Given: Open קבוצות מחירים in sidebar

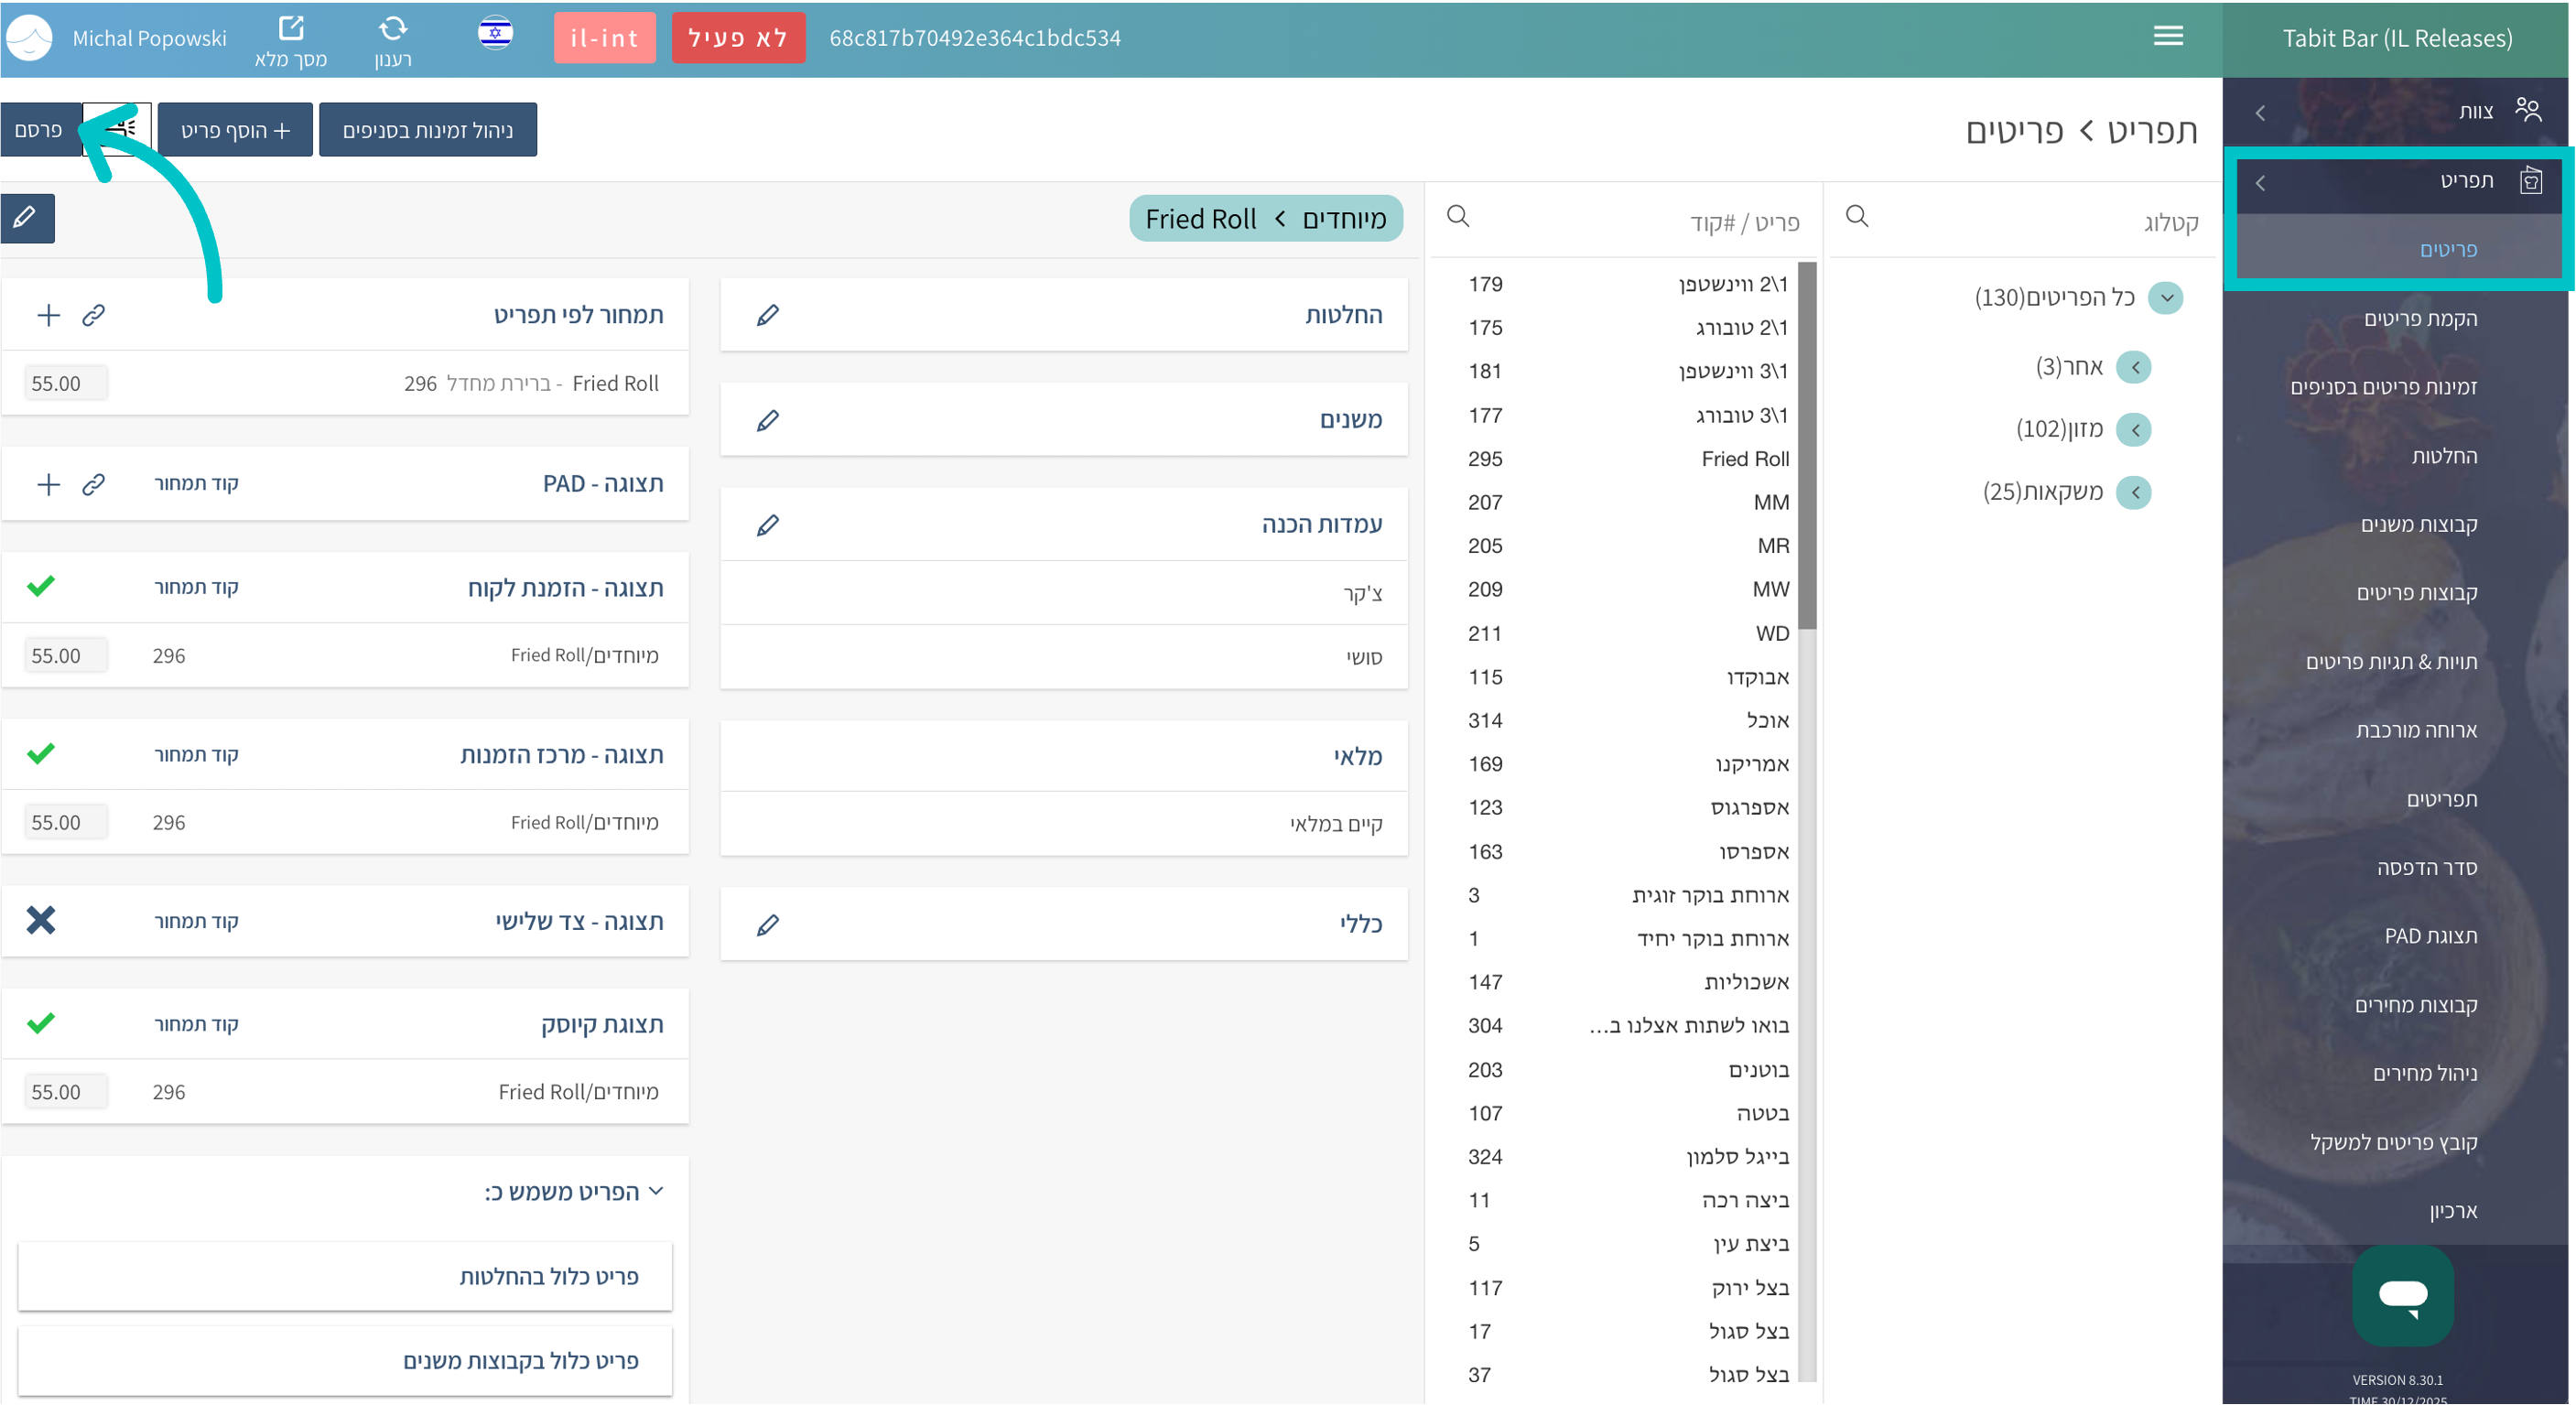Looking at the screenshot, I should click(2416, 1005).
